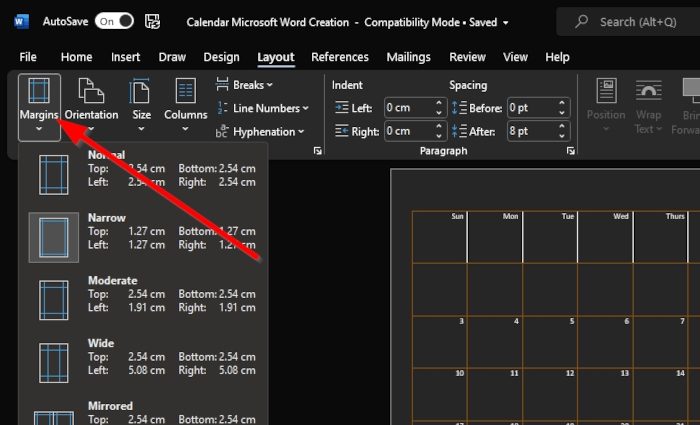Image resolution: width=700 pixels, height=425 pixels.
Task: Switch to the Insert tab
Action: [125, 57]
